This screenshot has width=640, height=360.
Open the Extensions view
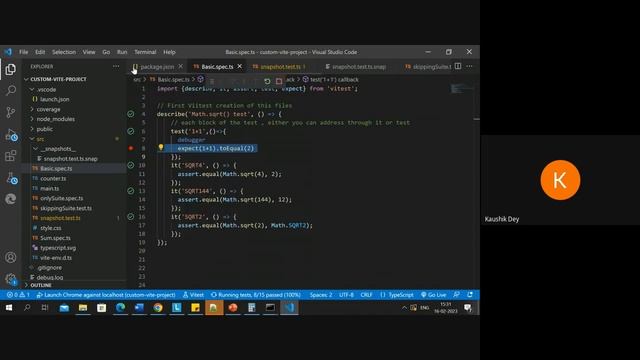click(x=11, y=156)
